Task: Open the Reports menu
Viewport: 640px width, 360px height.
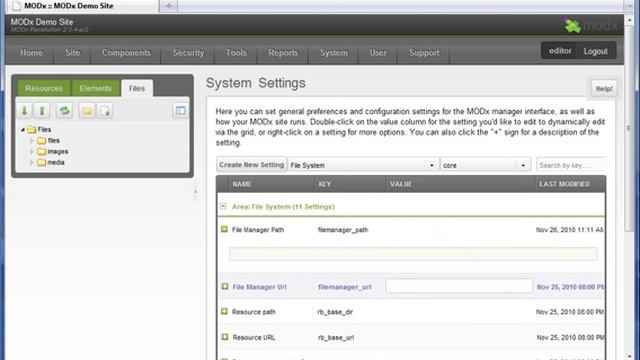Action: pyautogui.click(x=283, y=53)
